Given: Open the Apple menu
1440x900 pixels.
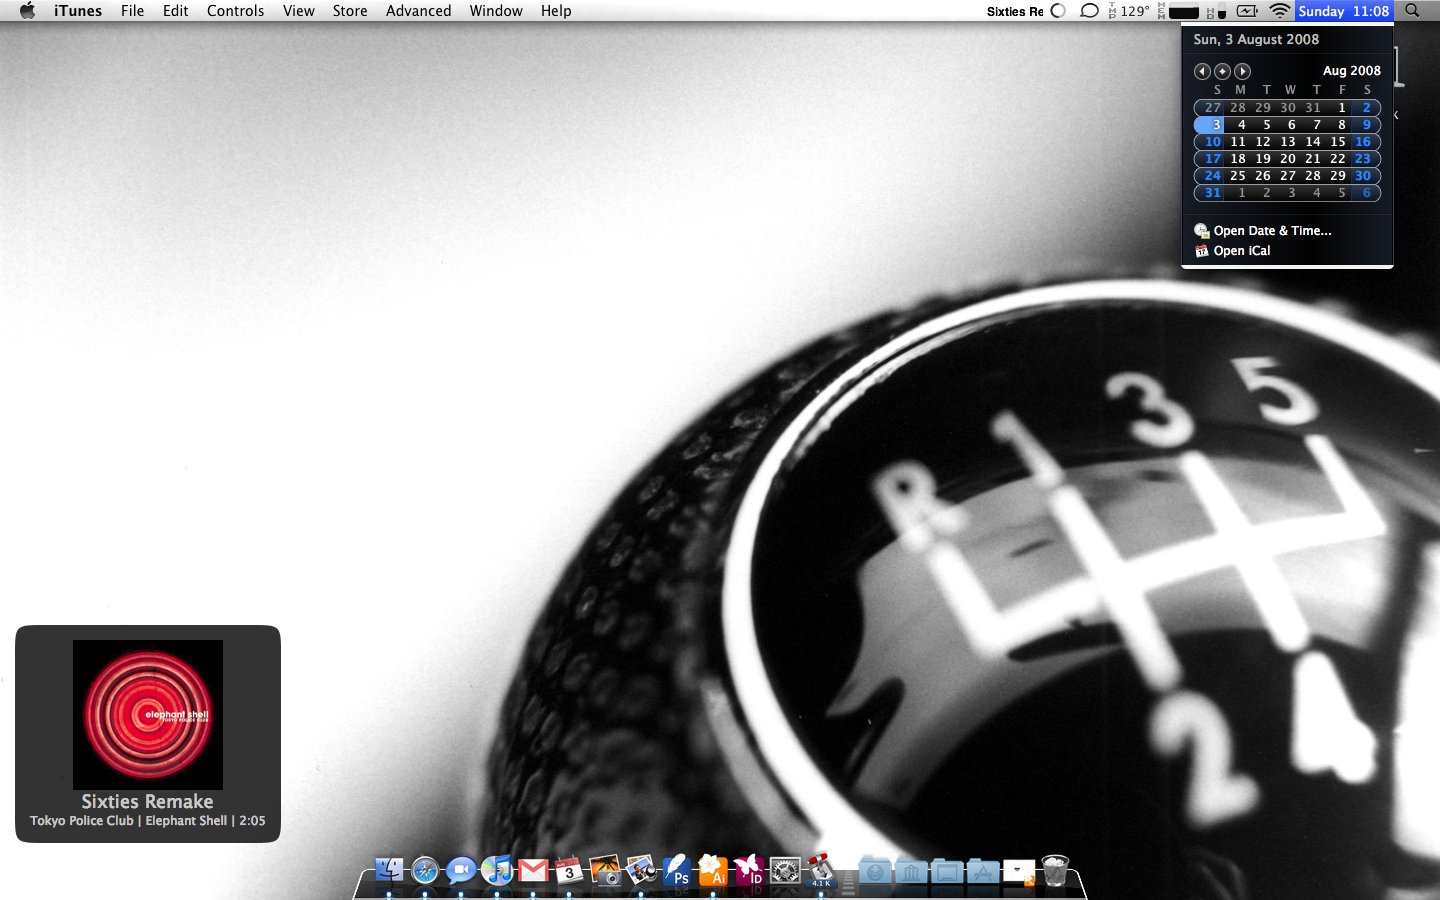Looking at the screenshot, I should point(27,11).
